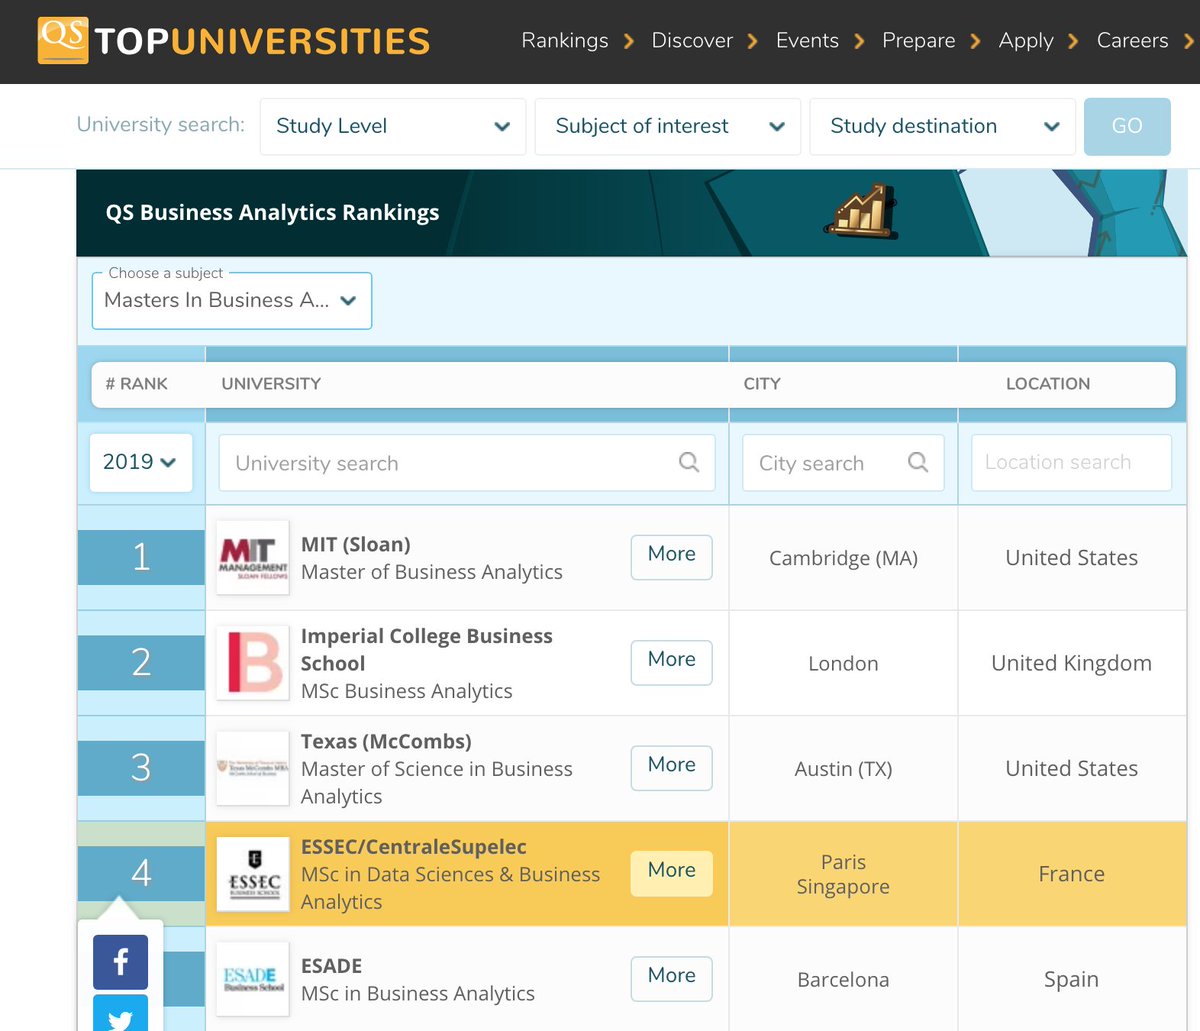Click in the University search field
This screenshot has width=1200, height=1031.
(x=467, y=462)
